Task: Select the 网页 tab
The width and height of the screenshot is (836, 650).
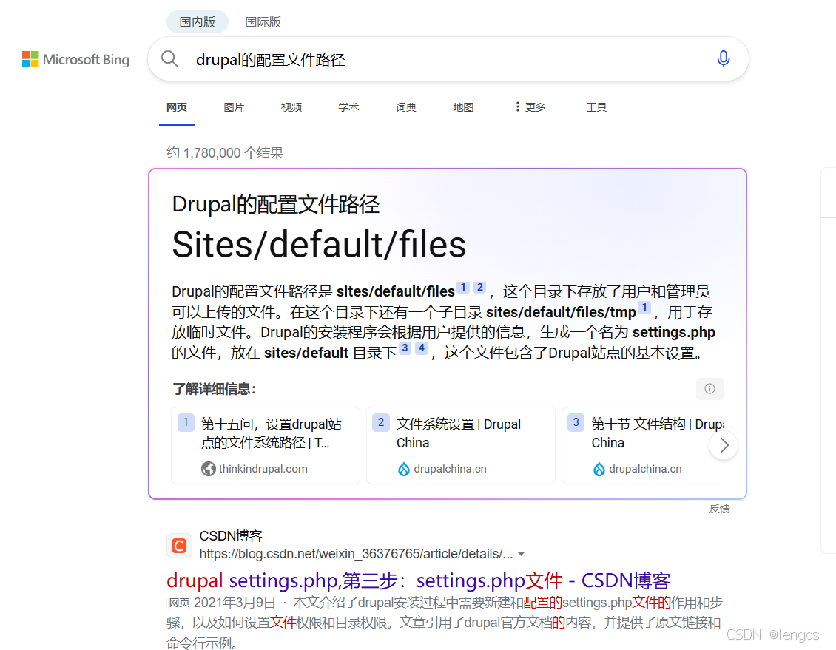Action: (x=176, y=107)
